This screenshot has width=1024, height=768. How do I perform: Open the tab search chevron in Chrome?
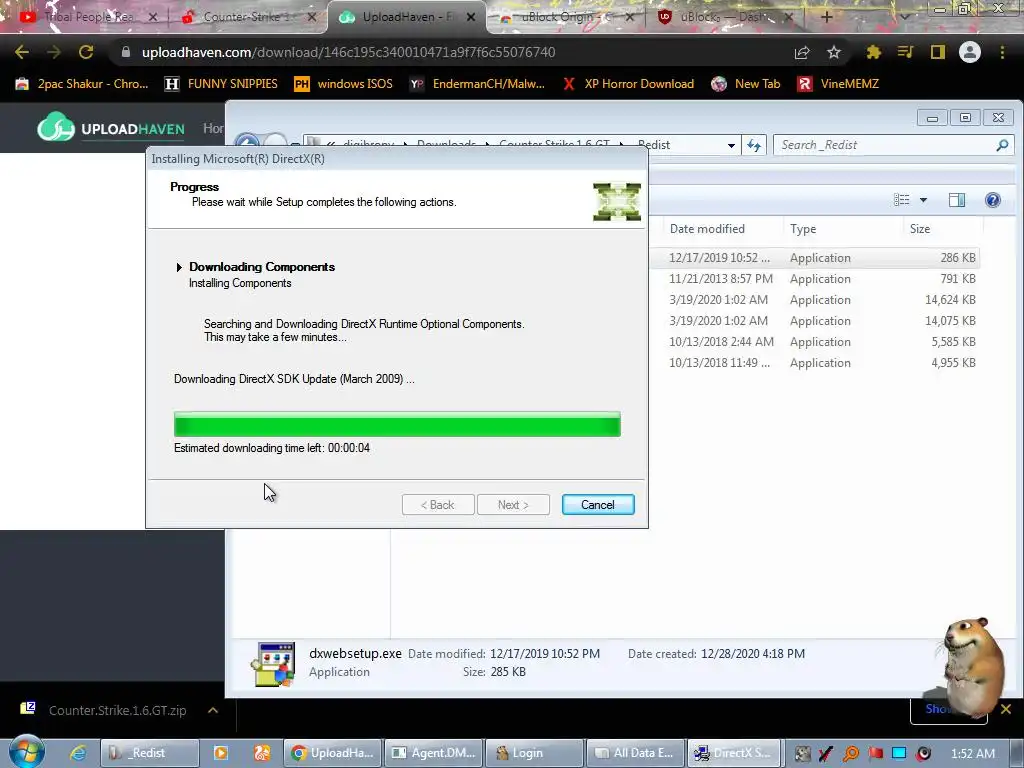point(904,17)
